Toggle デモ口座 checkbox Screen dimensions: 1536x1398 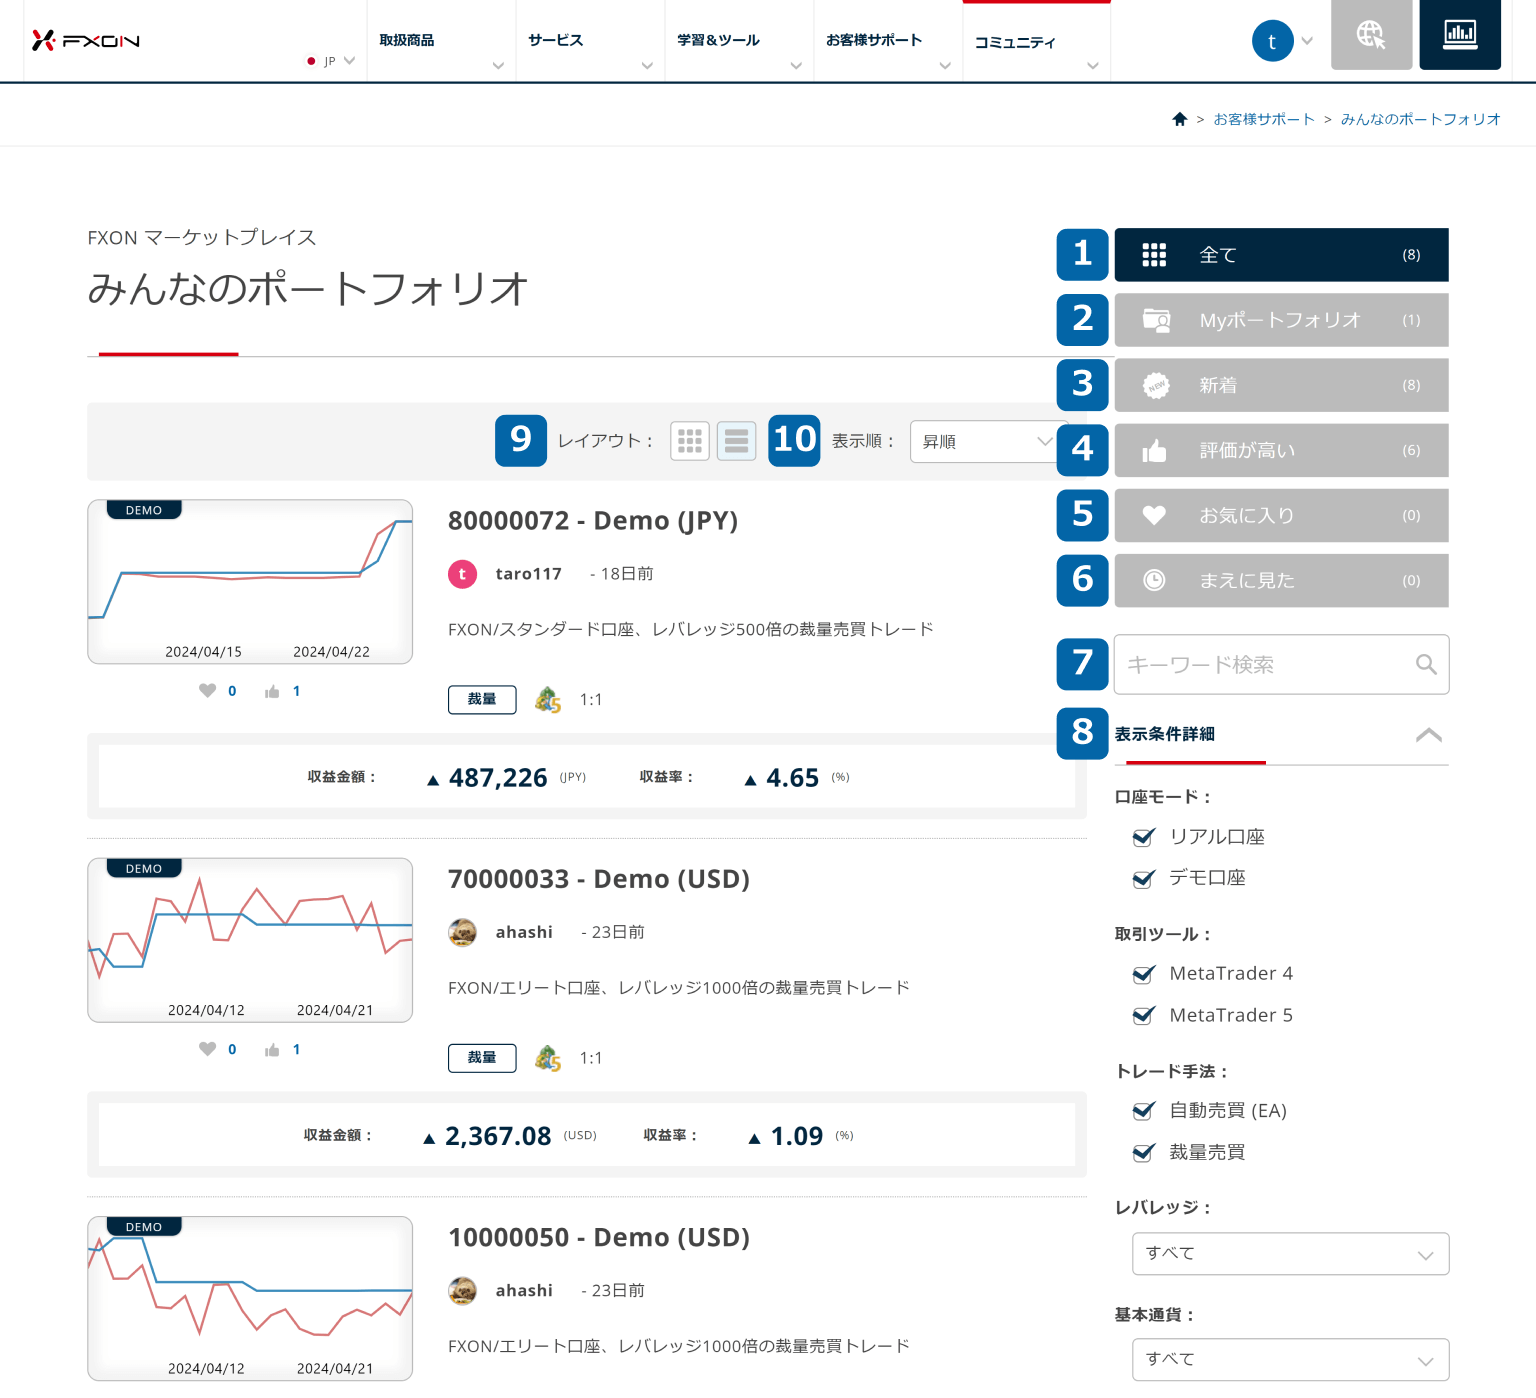(1143, 878)
